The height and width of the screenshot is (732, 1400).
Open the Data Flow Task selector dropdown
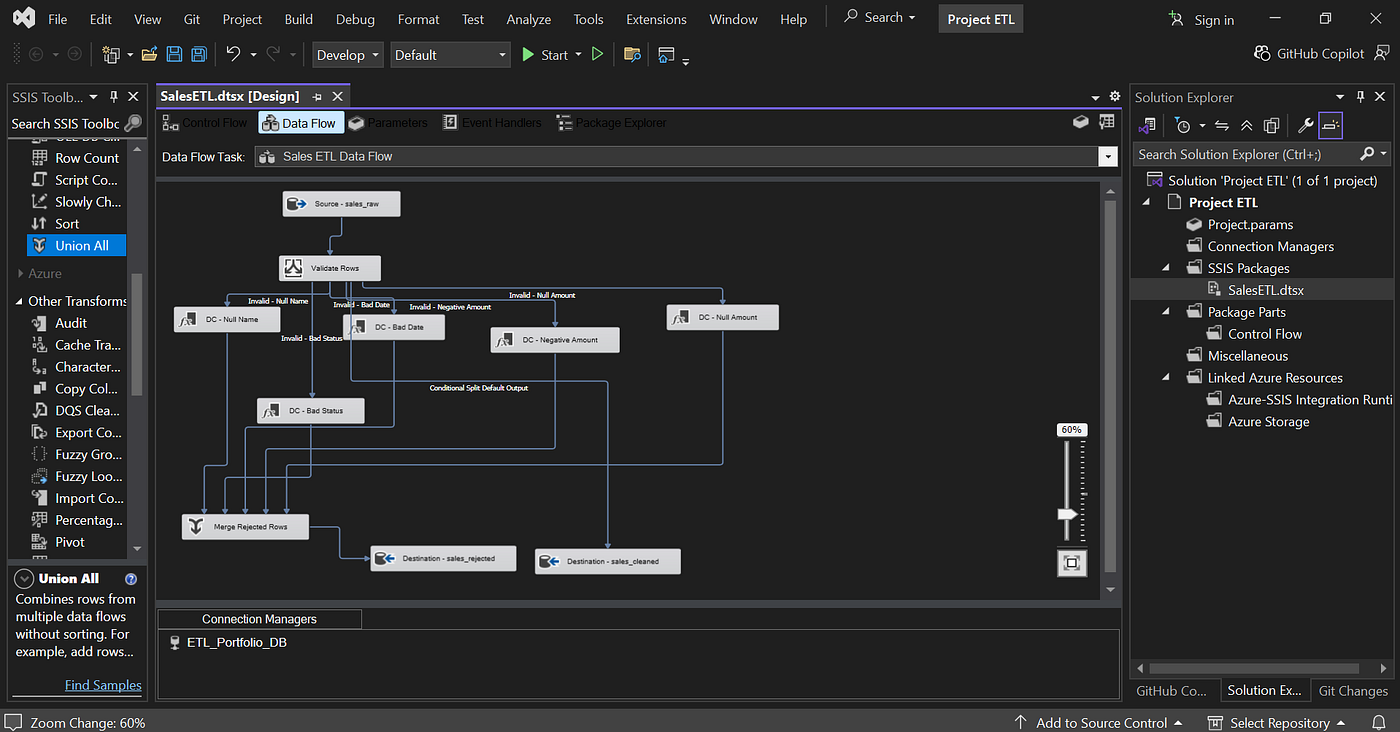coord(1107,157)
